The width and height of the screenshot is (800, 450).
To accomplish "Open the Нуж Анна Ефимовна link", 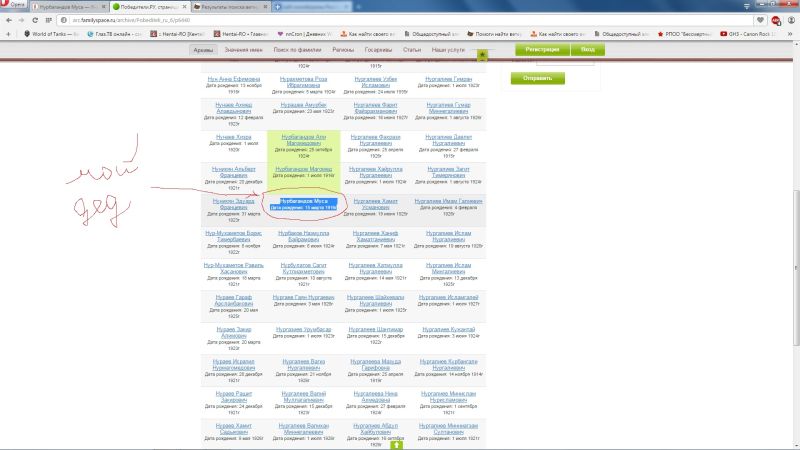I will tap(234, 79).
